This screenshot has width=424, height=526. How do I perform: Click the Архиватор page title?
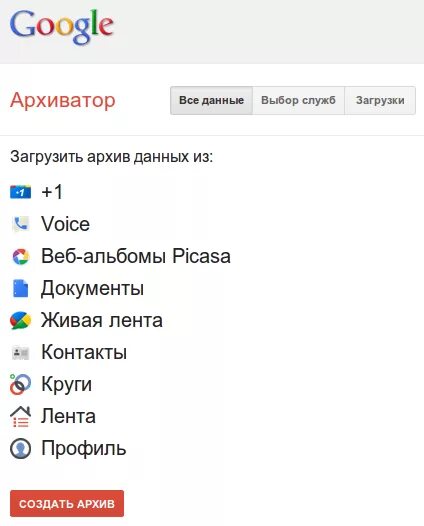(x=63, y=100)
